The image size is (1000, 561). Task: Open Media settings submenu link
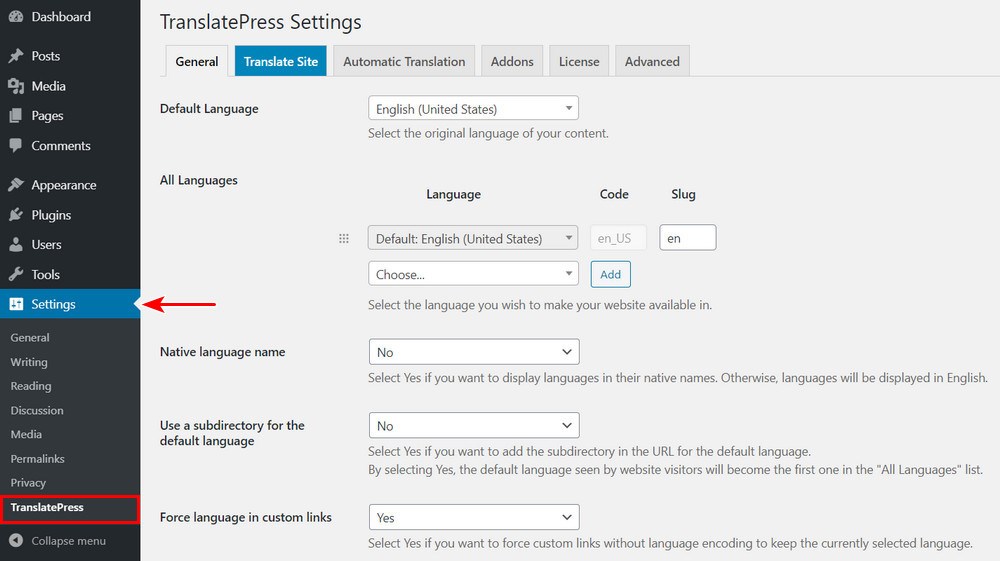(26, 435)
